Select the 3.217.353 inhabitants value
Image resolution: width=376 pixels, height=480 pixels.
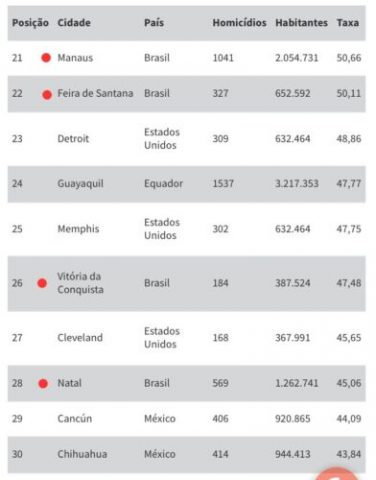tap(297, 184)
